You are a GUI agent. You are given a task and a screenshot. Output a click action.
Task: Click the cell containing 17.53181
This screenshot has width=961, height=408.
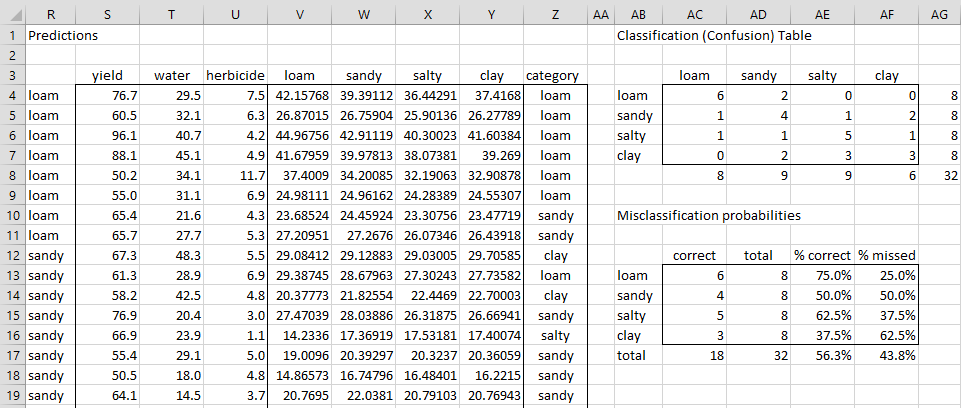(428, 336)
